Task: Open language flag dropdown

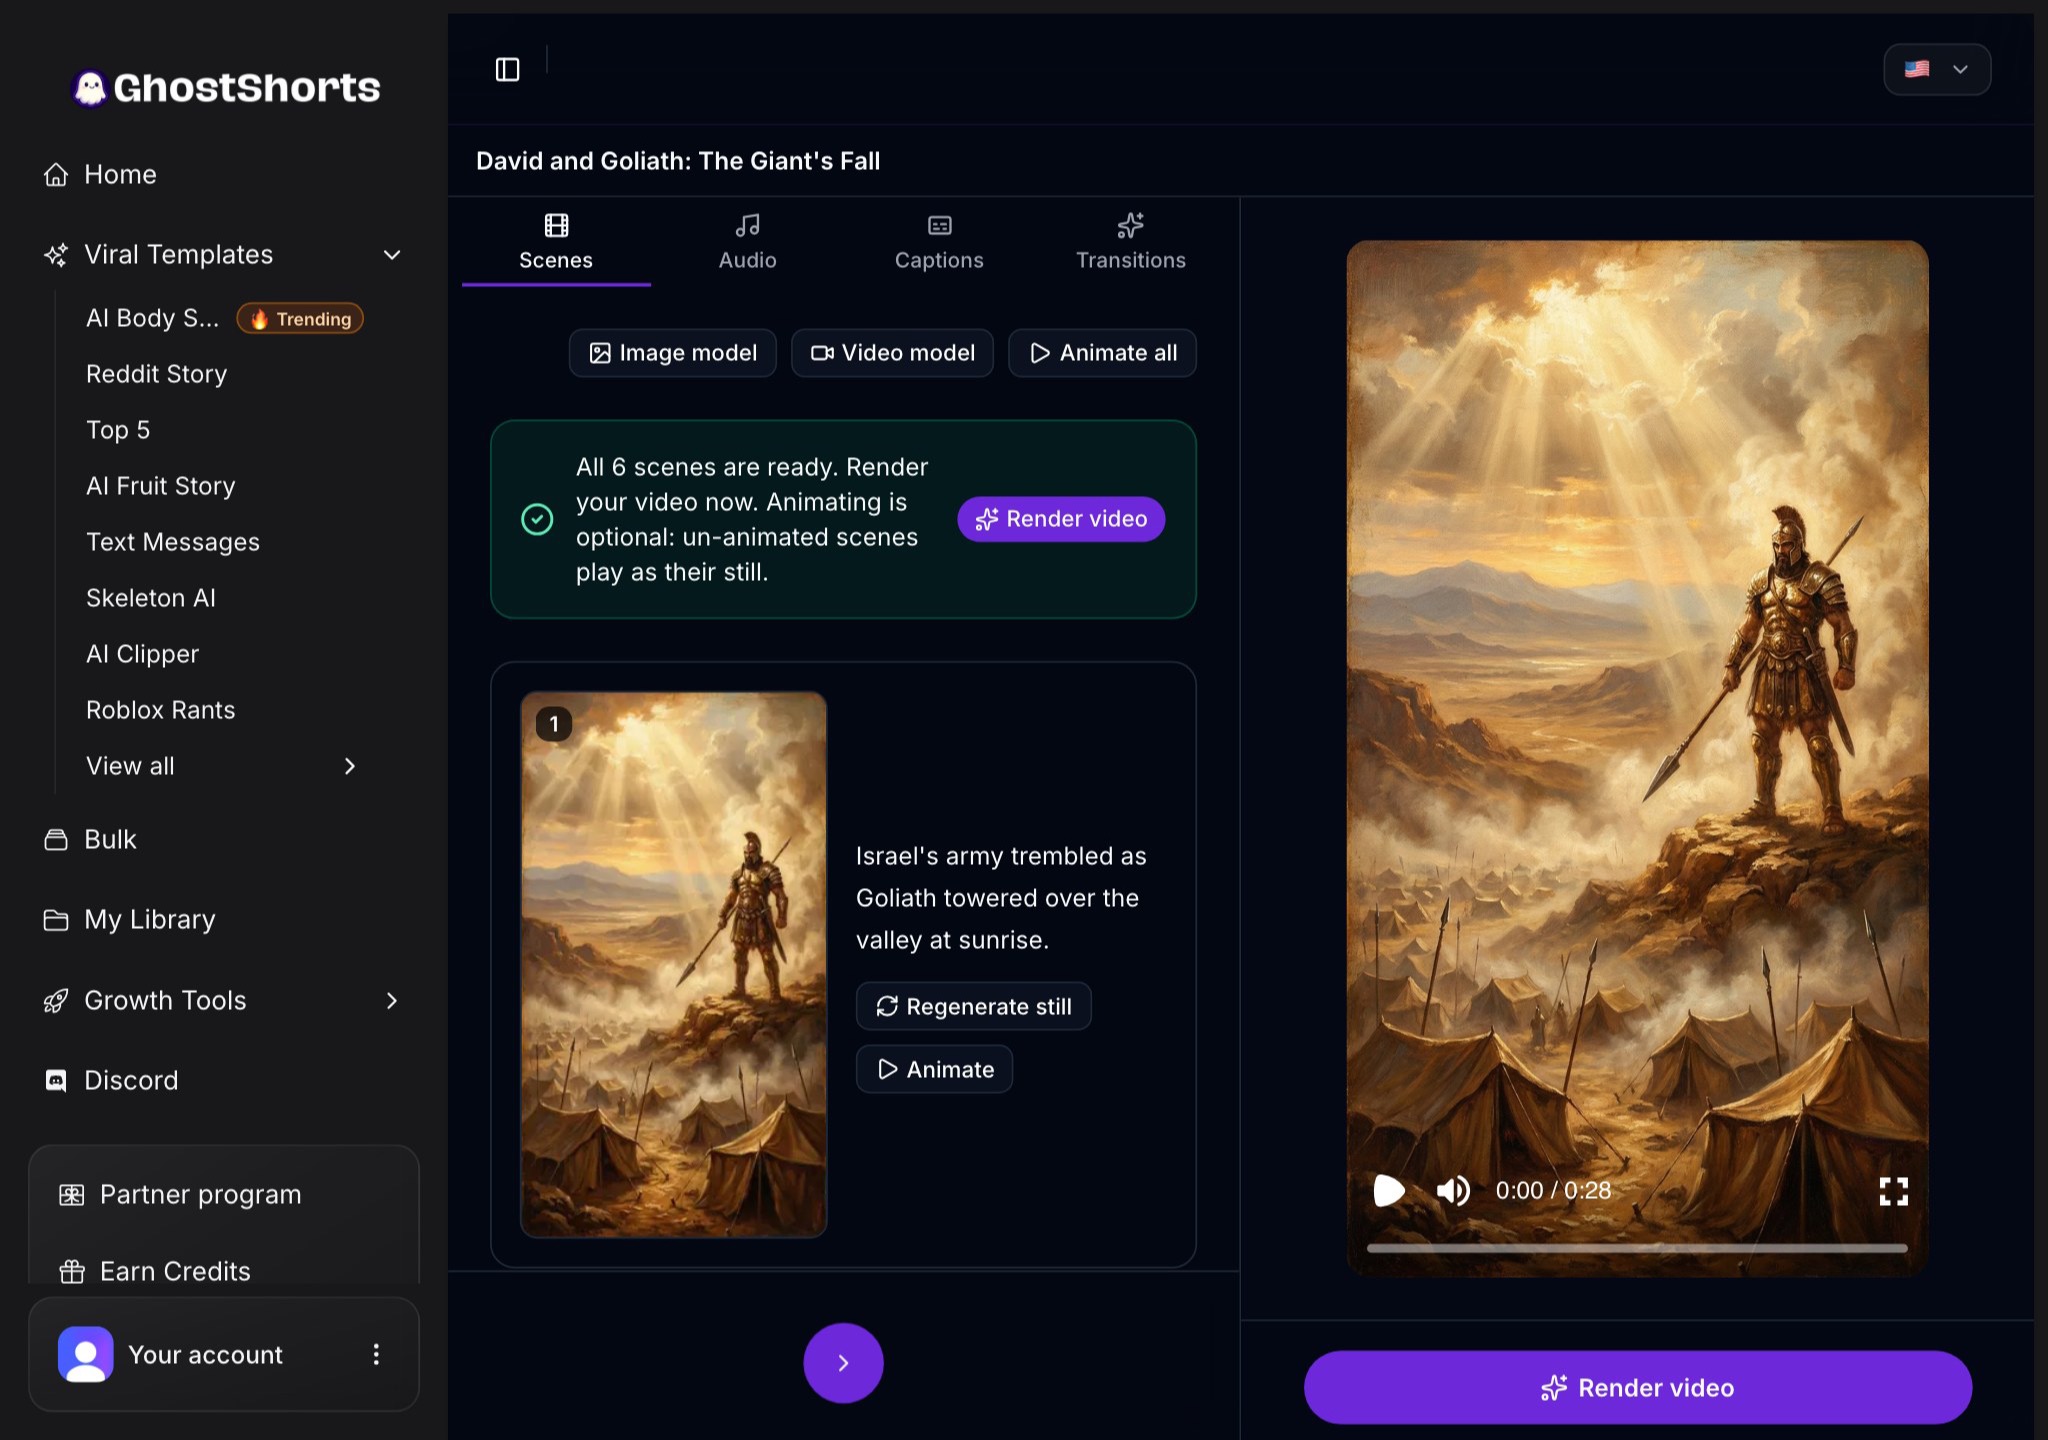Action: pos(1937,69)
